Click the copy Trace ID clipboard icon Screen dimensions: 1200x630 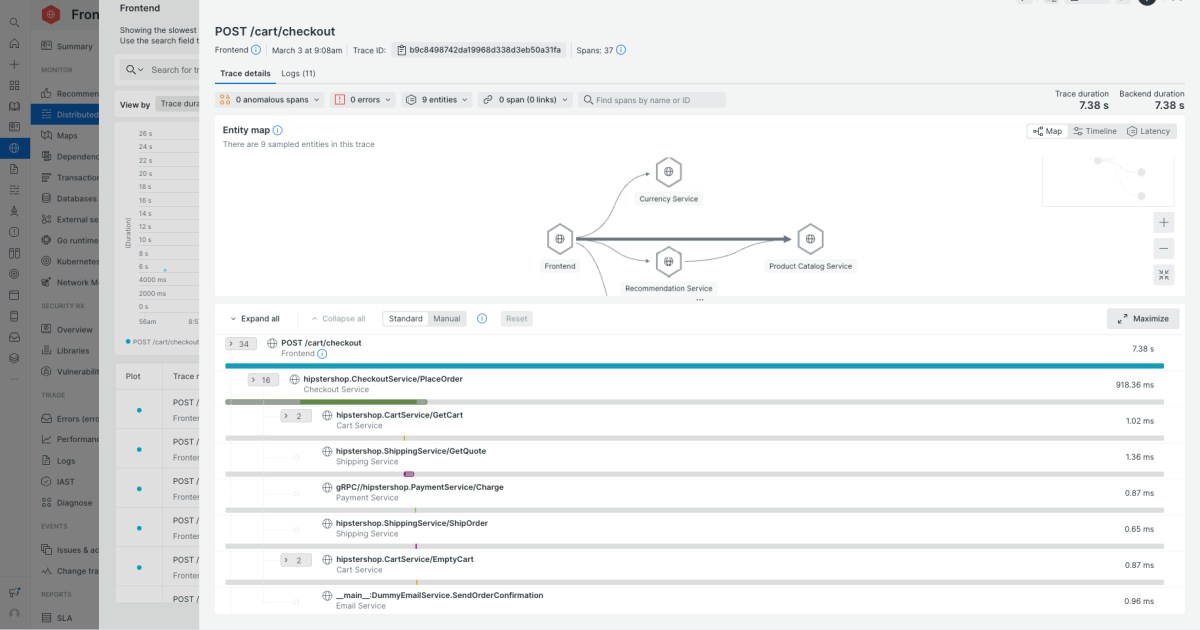point(401,50)
